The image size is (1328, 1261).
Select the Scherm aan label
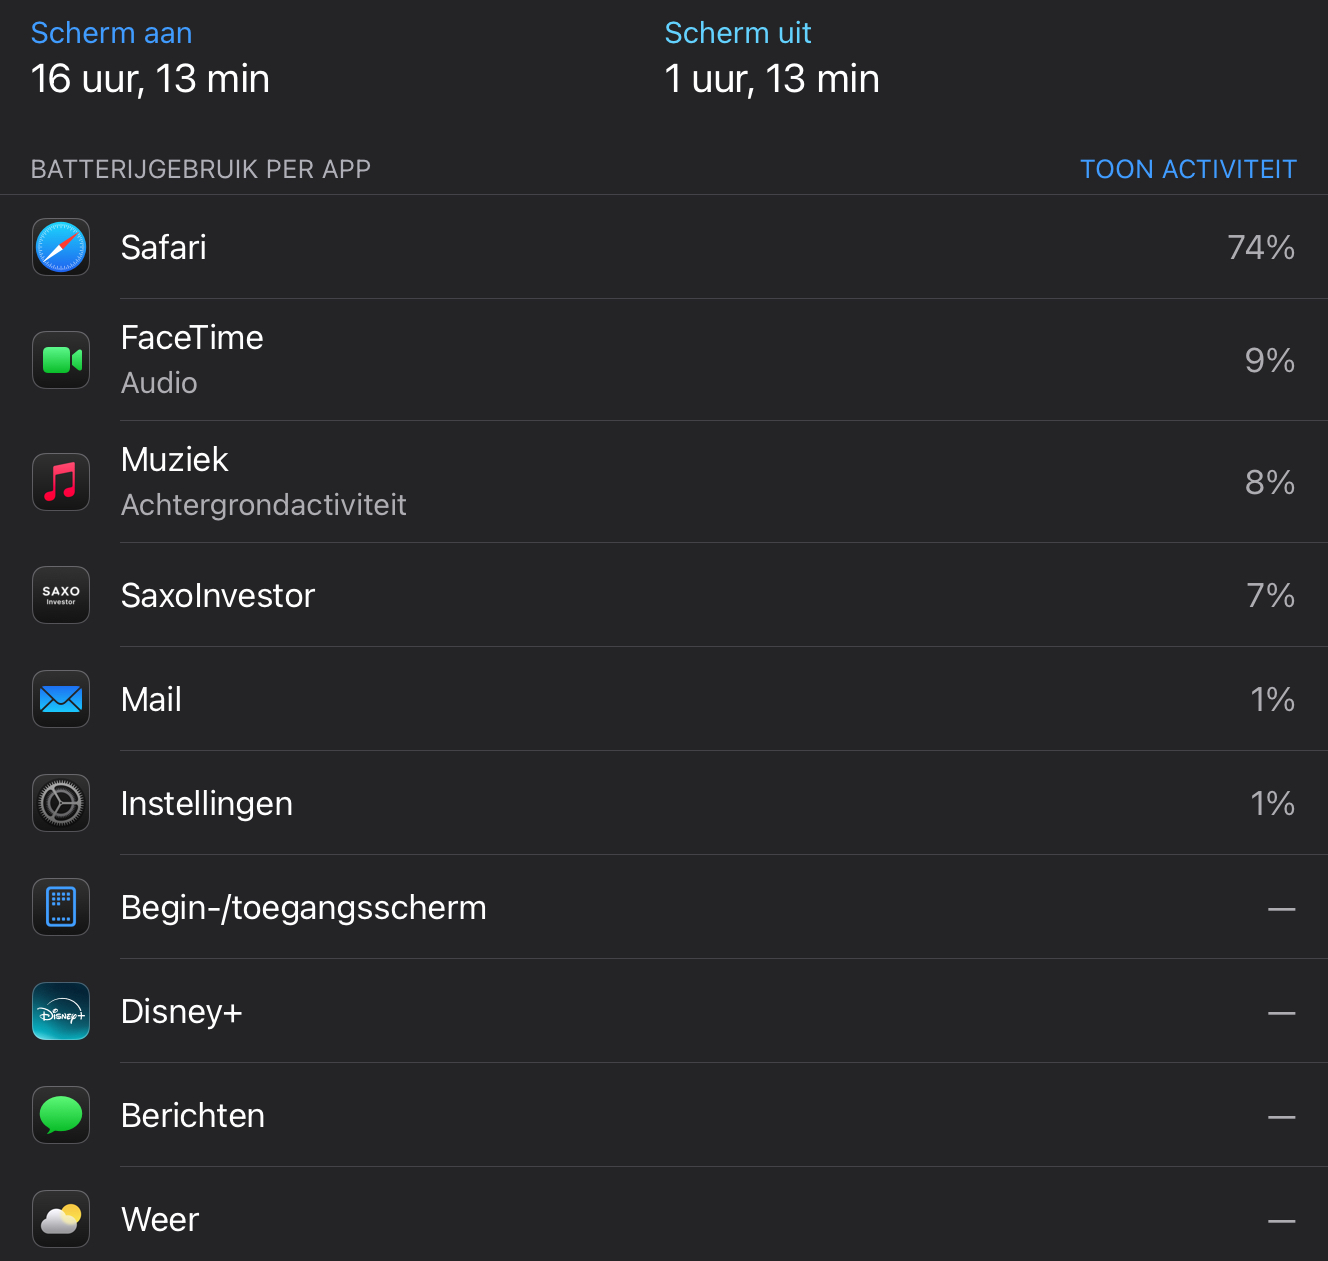tap(111, 33)
